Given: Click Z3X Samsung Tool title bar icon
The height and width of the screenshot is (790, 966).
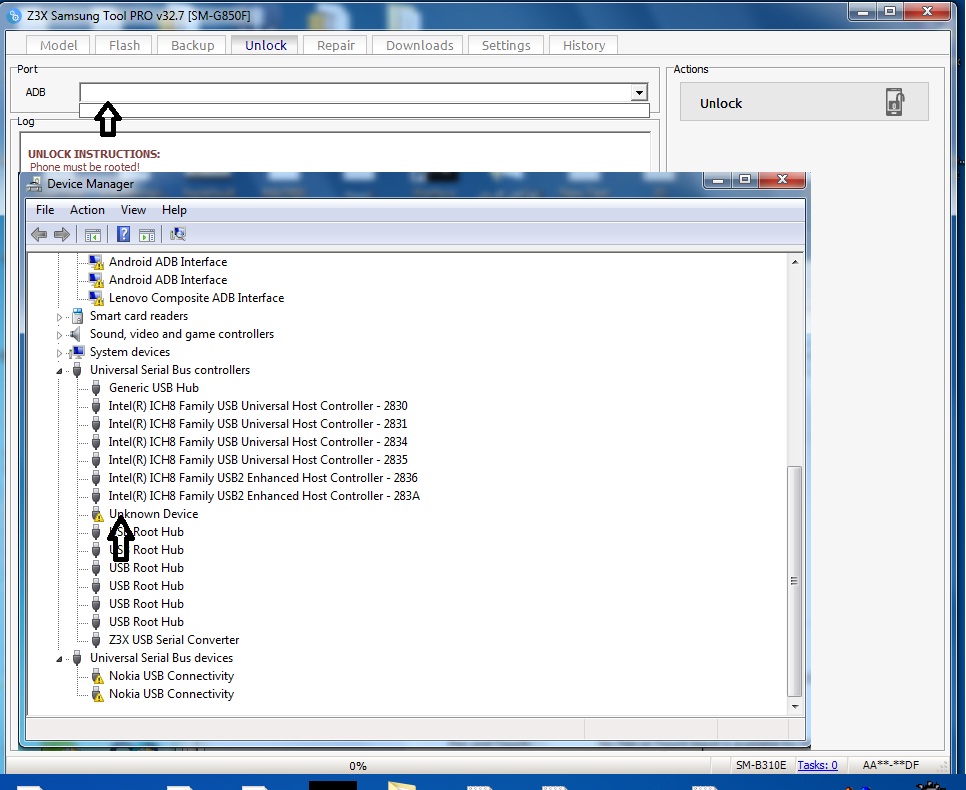Looking at the screenshot, I should [x=14, y=15].
